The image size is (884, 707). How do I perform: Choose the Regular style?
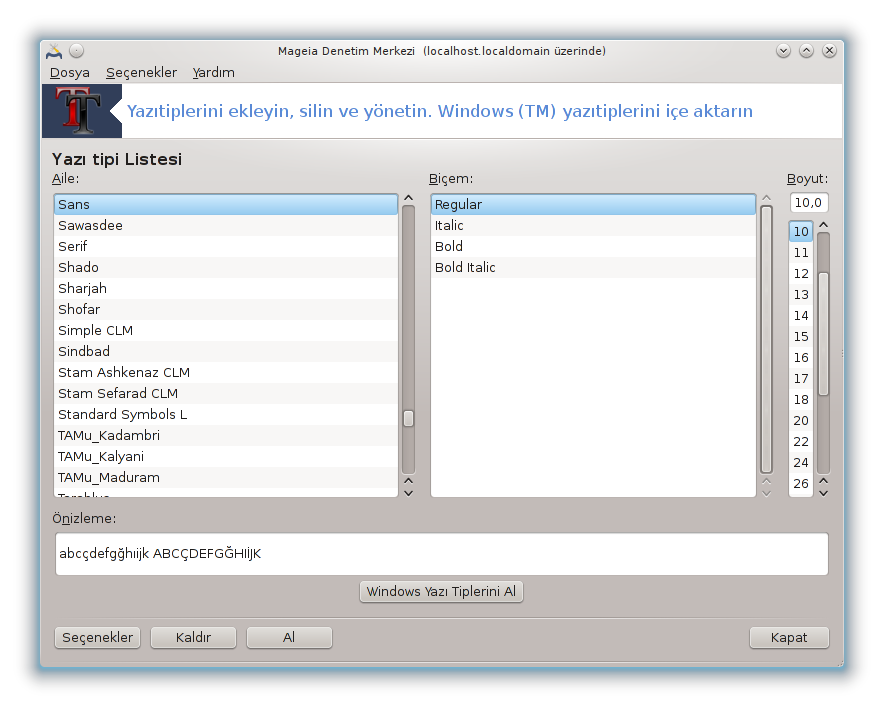tap(593, 205)
